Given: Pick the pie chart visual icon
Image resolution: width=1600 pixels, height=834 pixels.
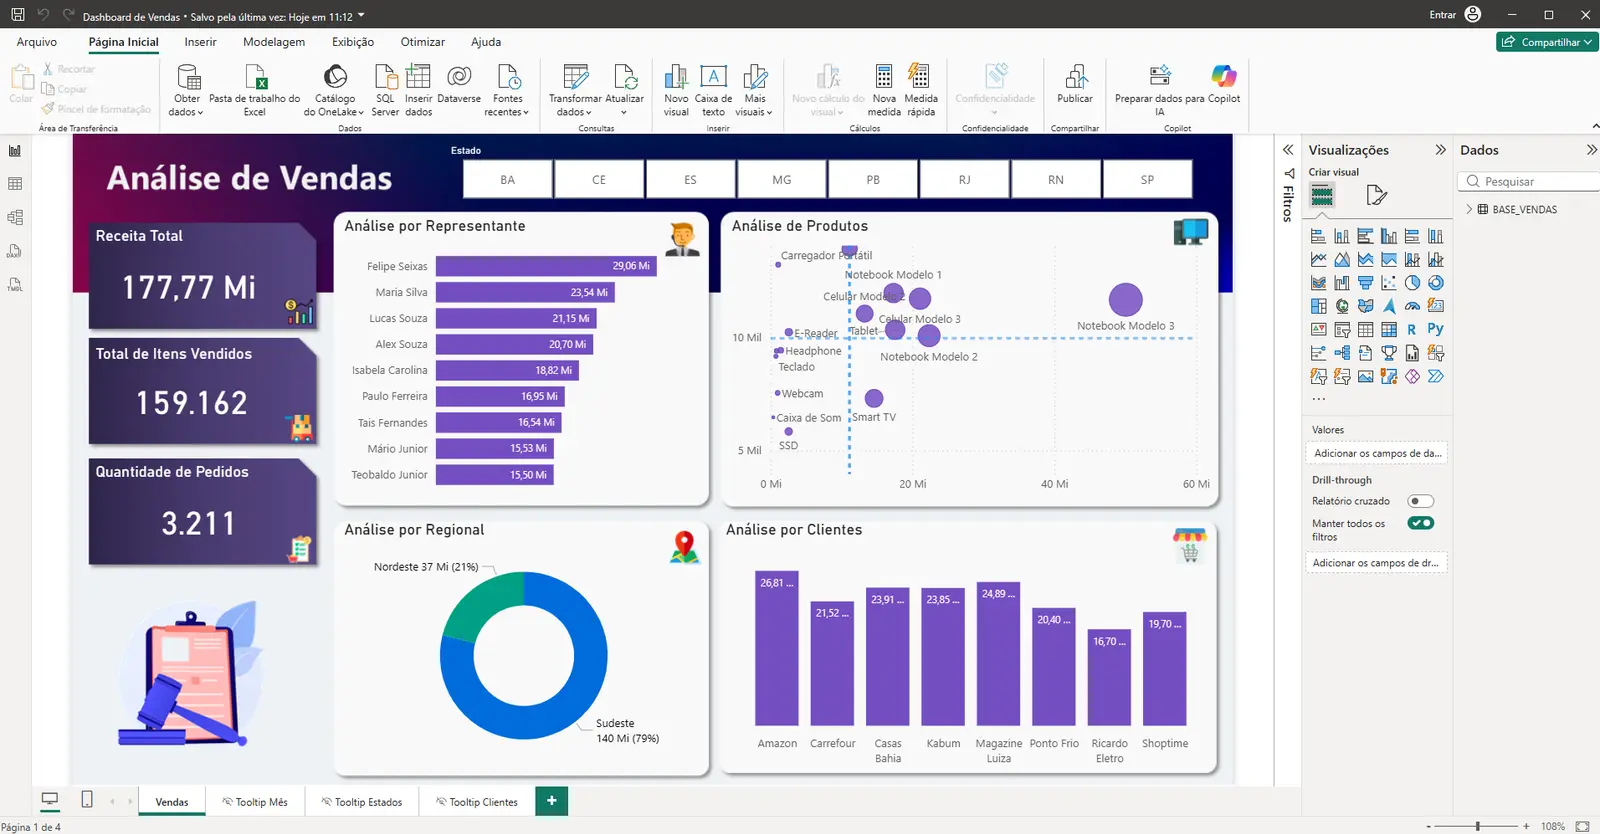Looking at the screenshot, I should 1412,283.
